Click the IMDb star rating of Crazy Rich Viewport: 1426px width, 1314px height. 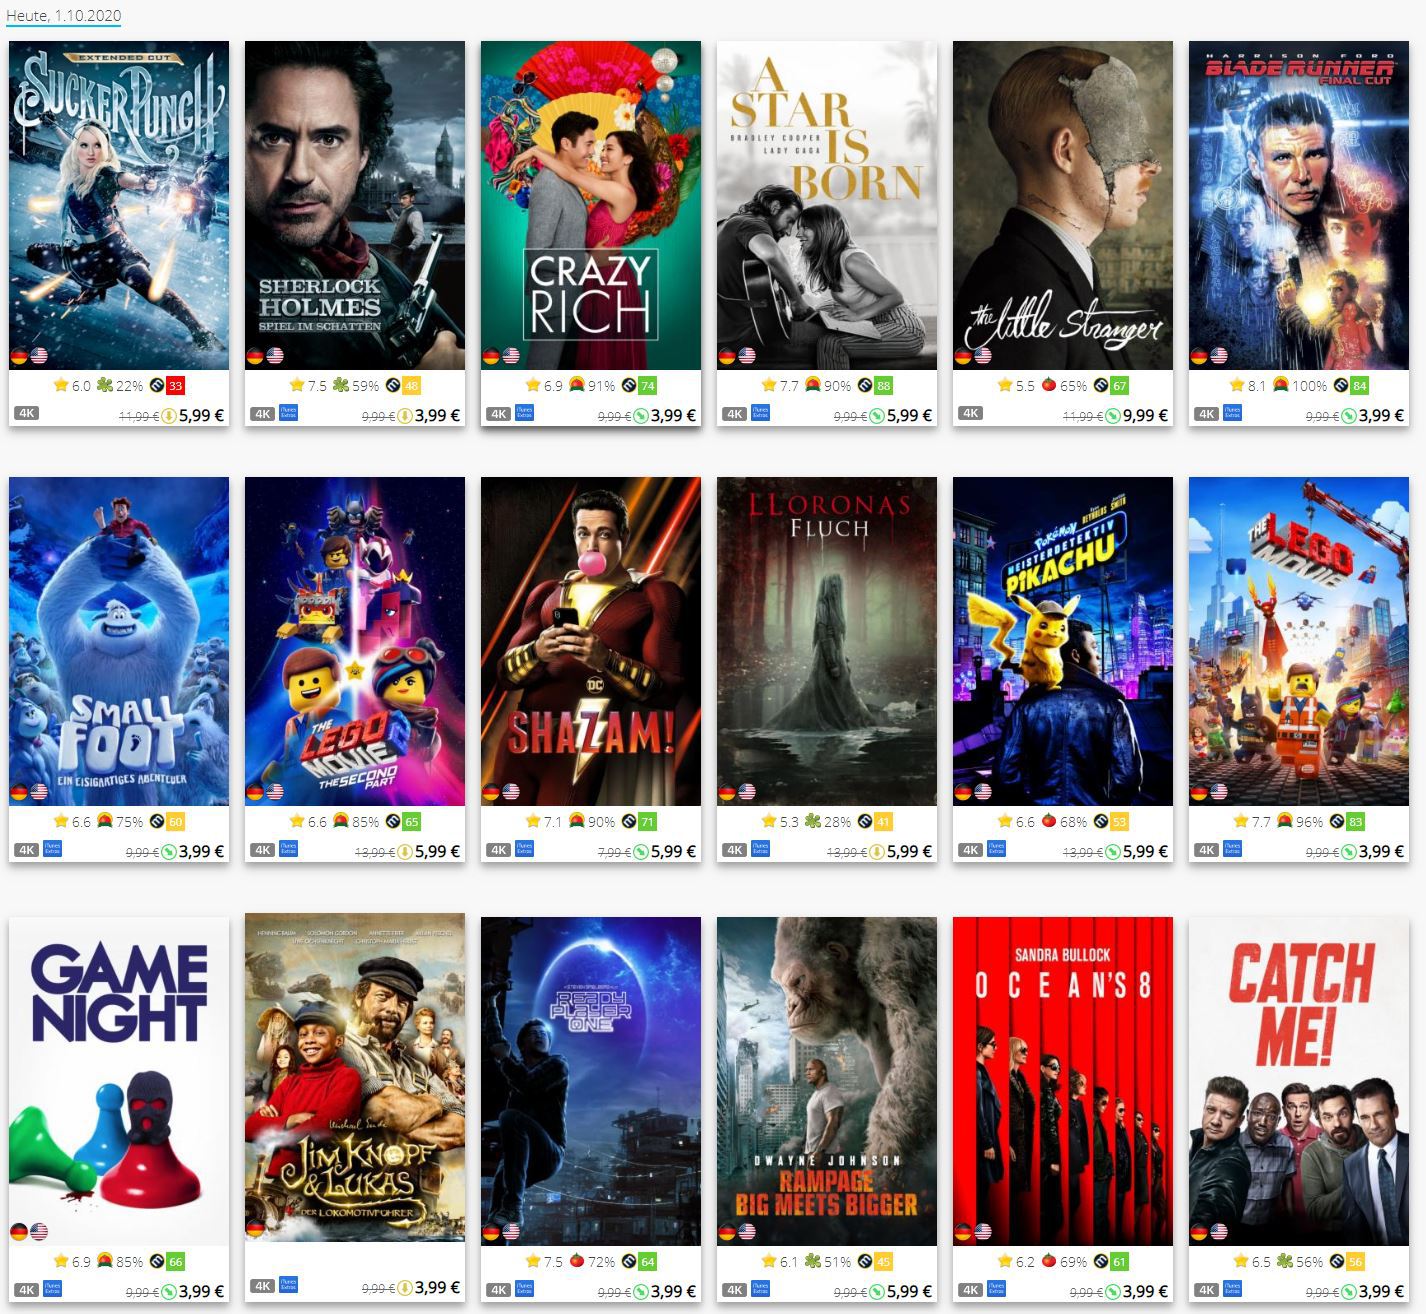click(x=545, y=385)
